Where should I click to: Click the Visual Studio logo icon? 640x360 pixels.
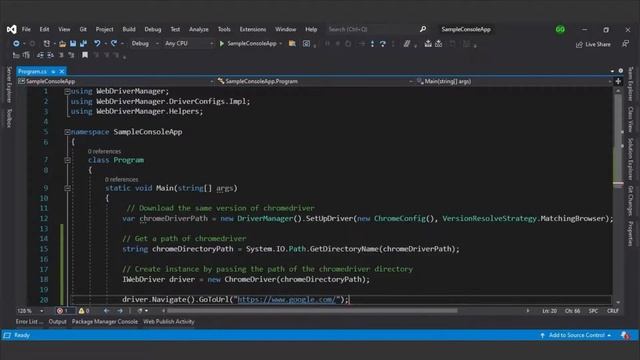pyautogui.click(x=11, y=29)
